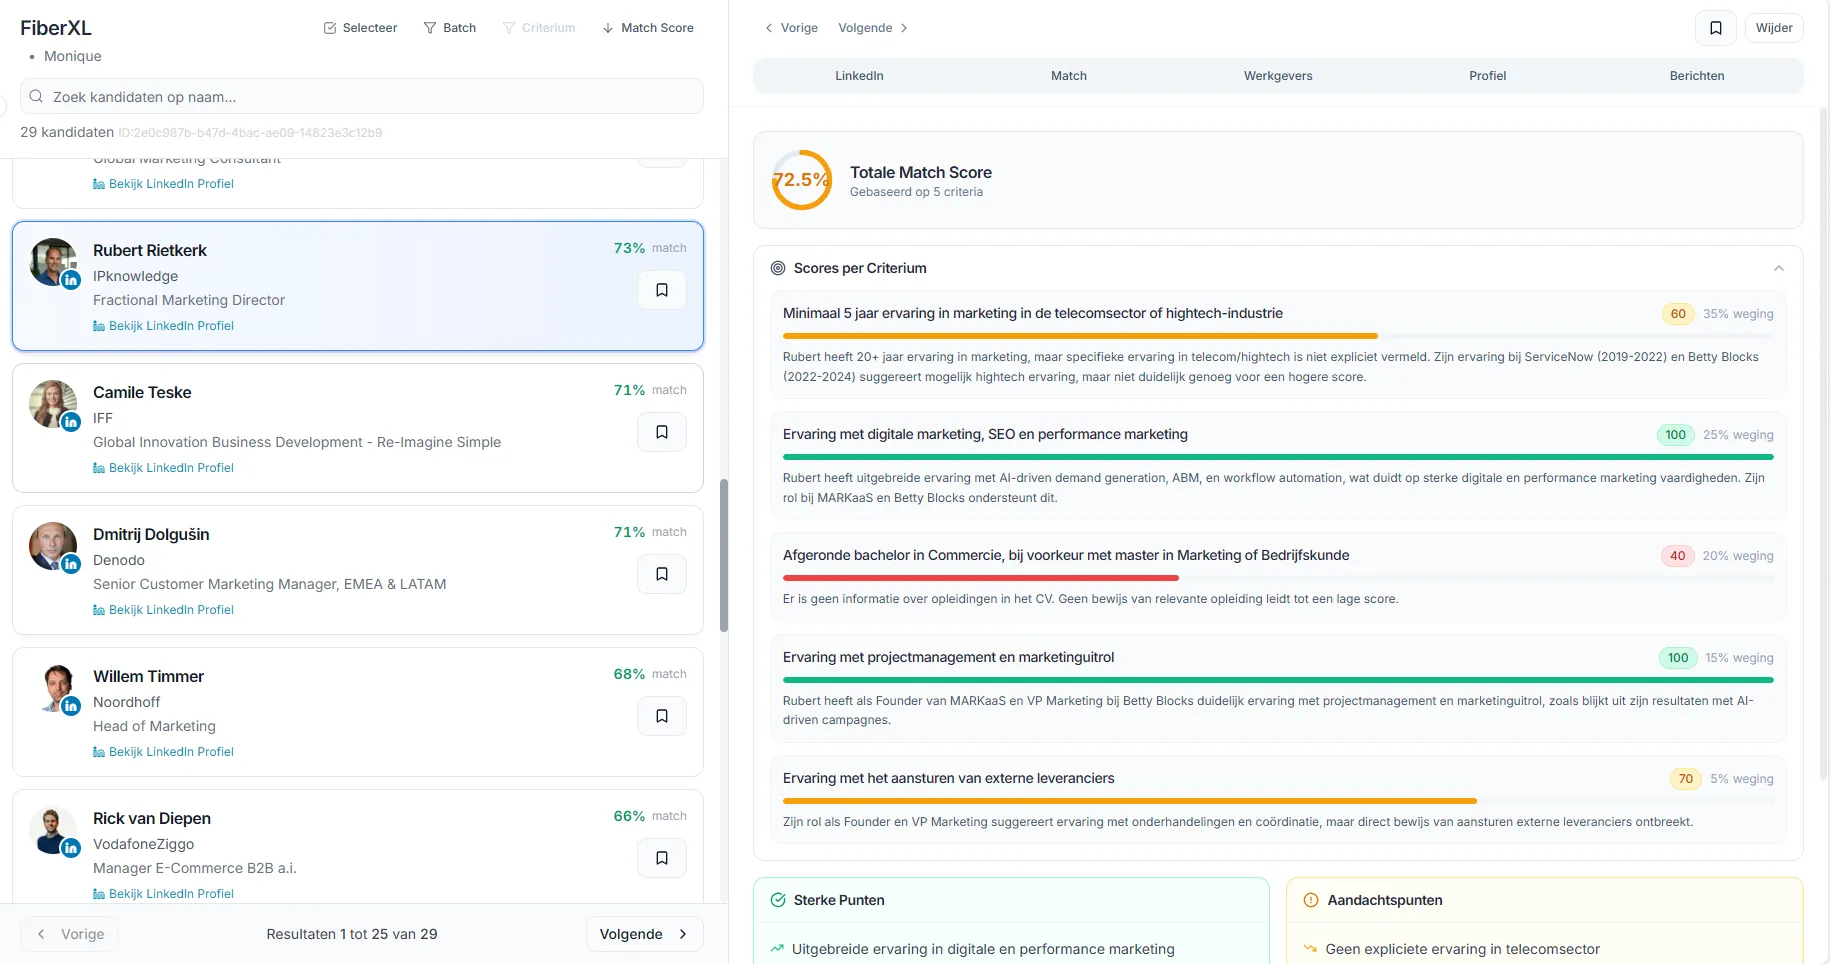Collapse the Scores per Criterium section

coord(1779,268)
